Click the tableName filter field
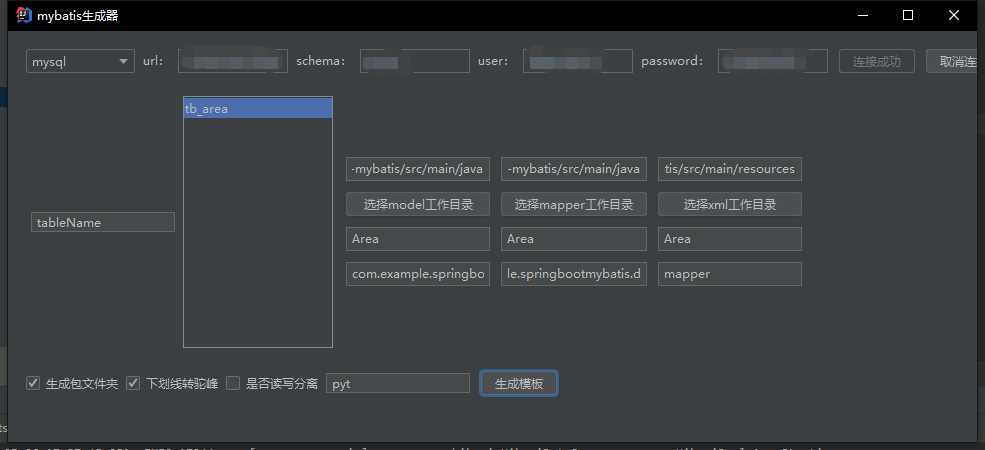The height and width of the screenshot is (450, 985). [103, 222]
